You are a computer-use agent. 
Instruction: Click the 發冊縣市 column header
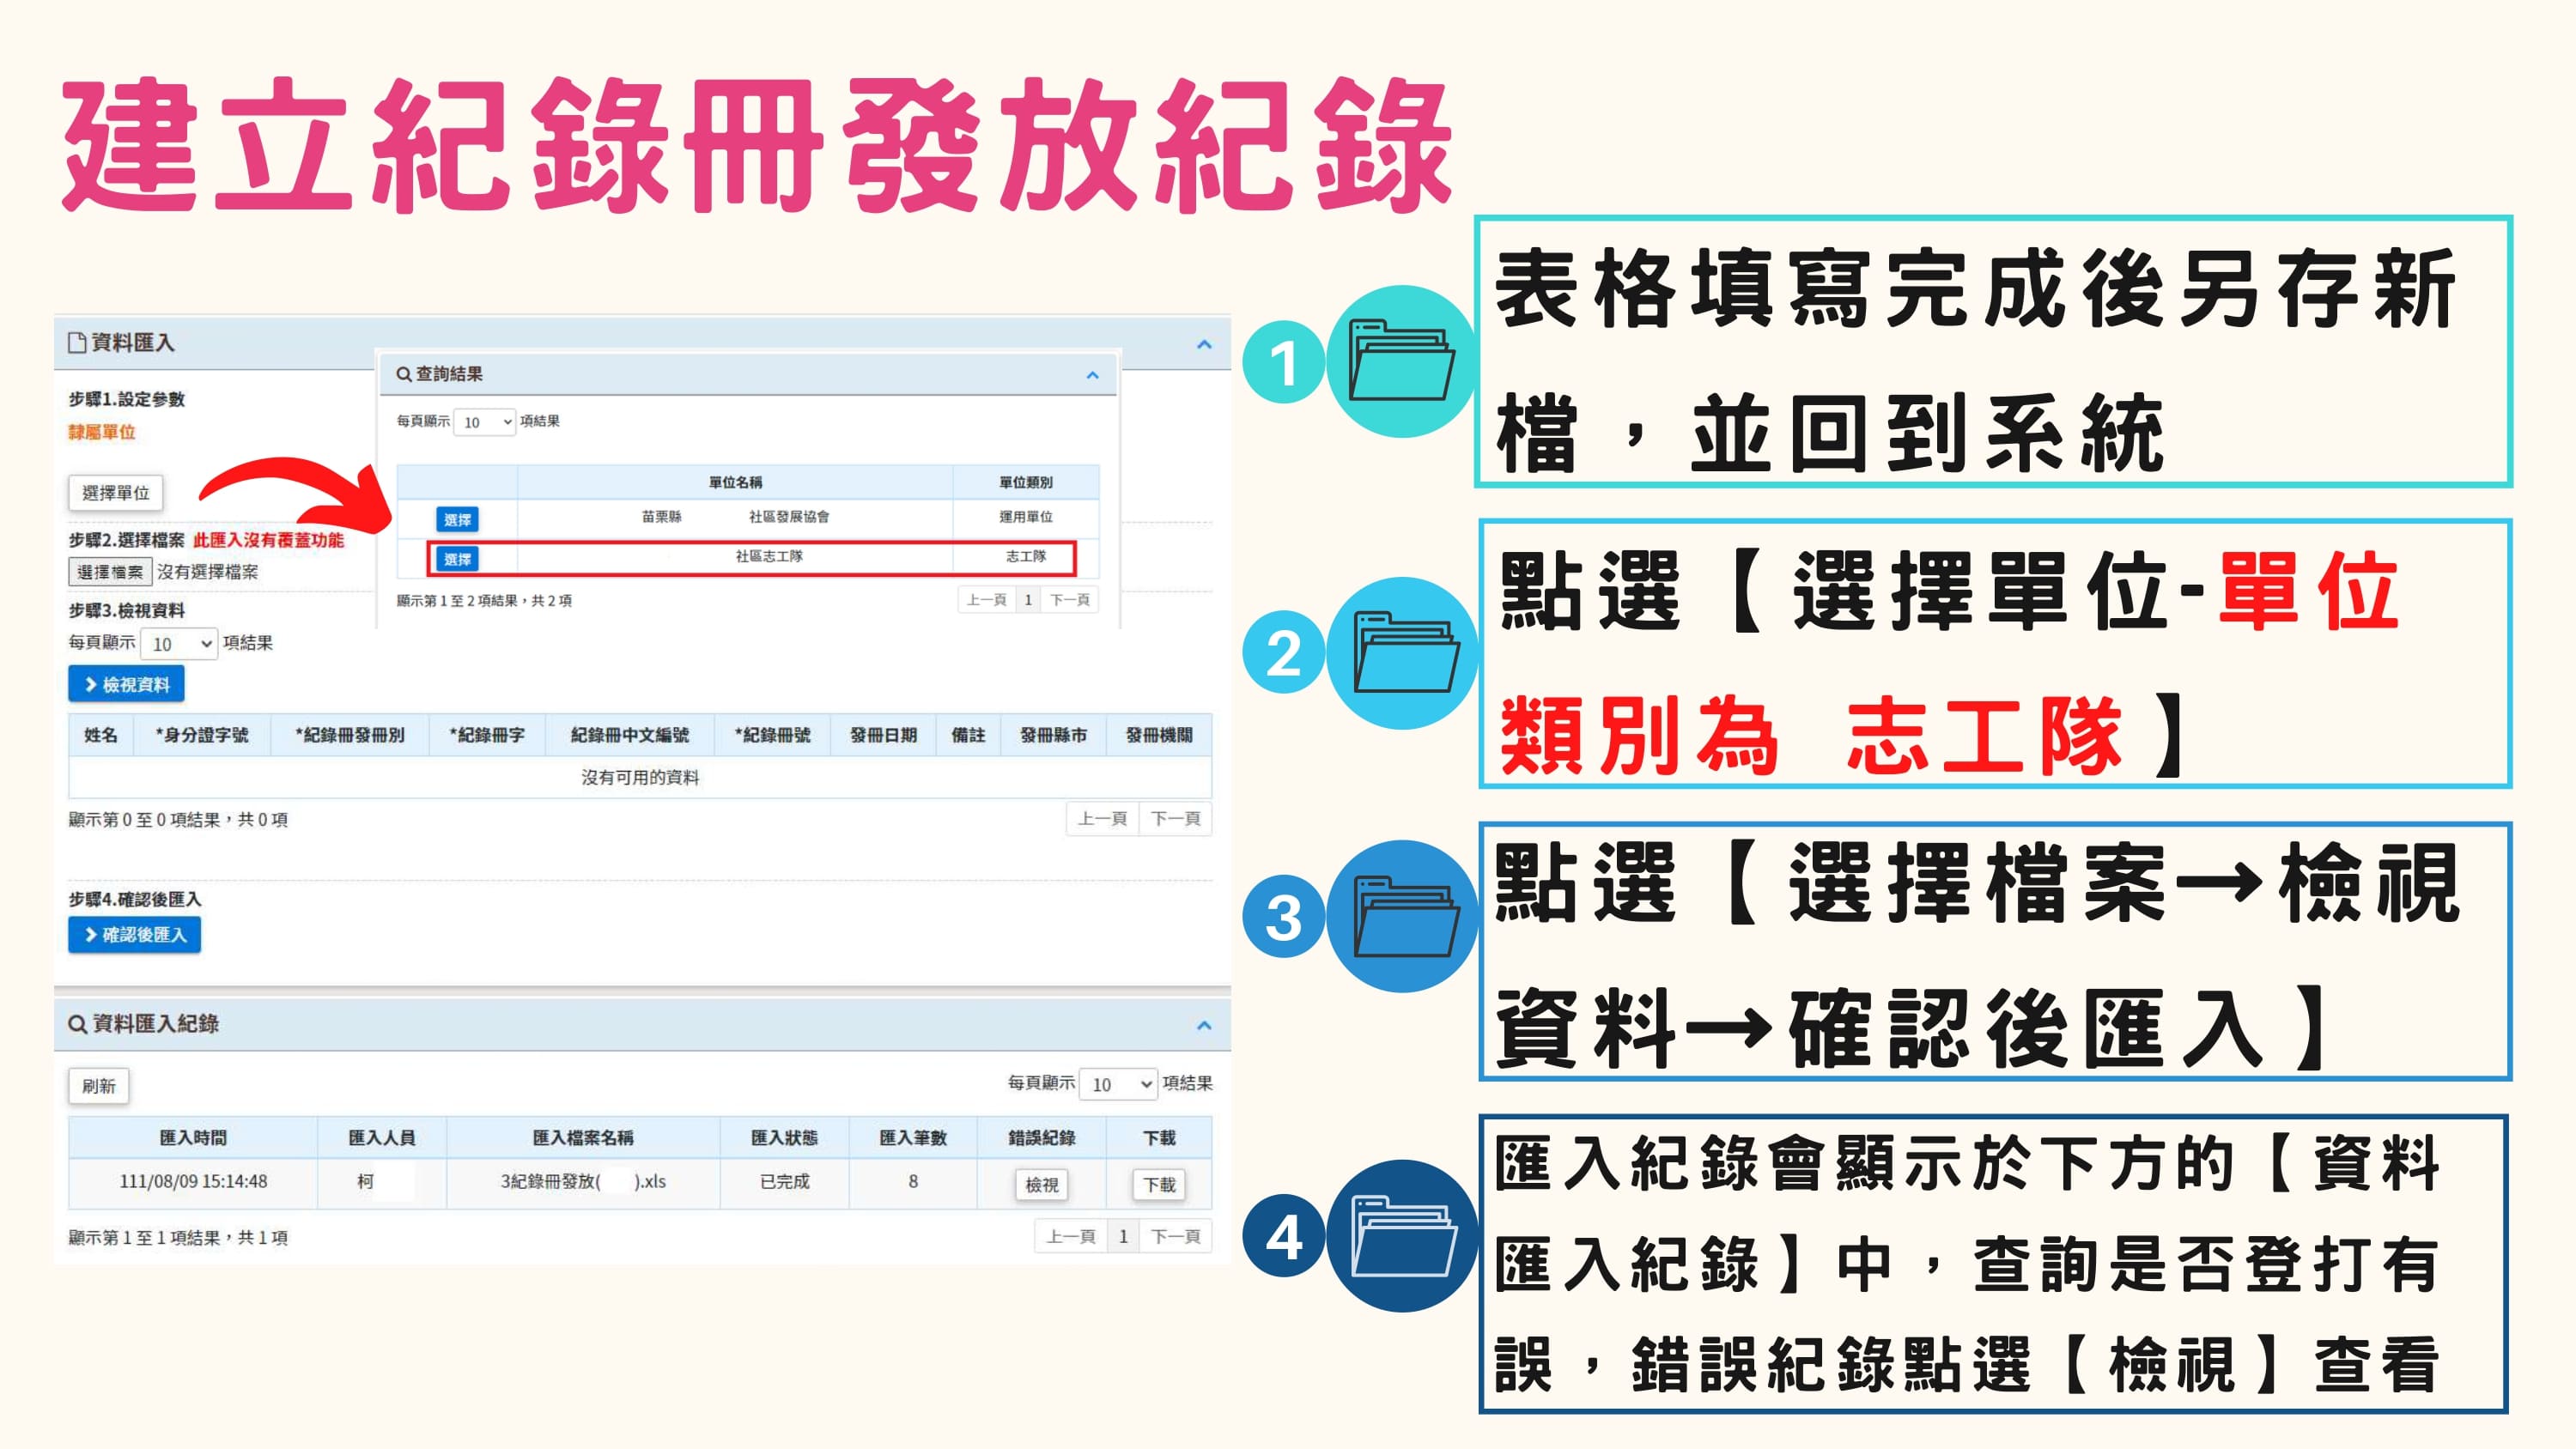tap(1053, 735)
